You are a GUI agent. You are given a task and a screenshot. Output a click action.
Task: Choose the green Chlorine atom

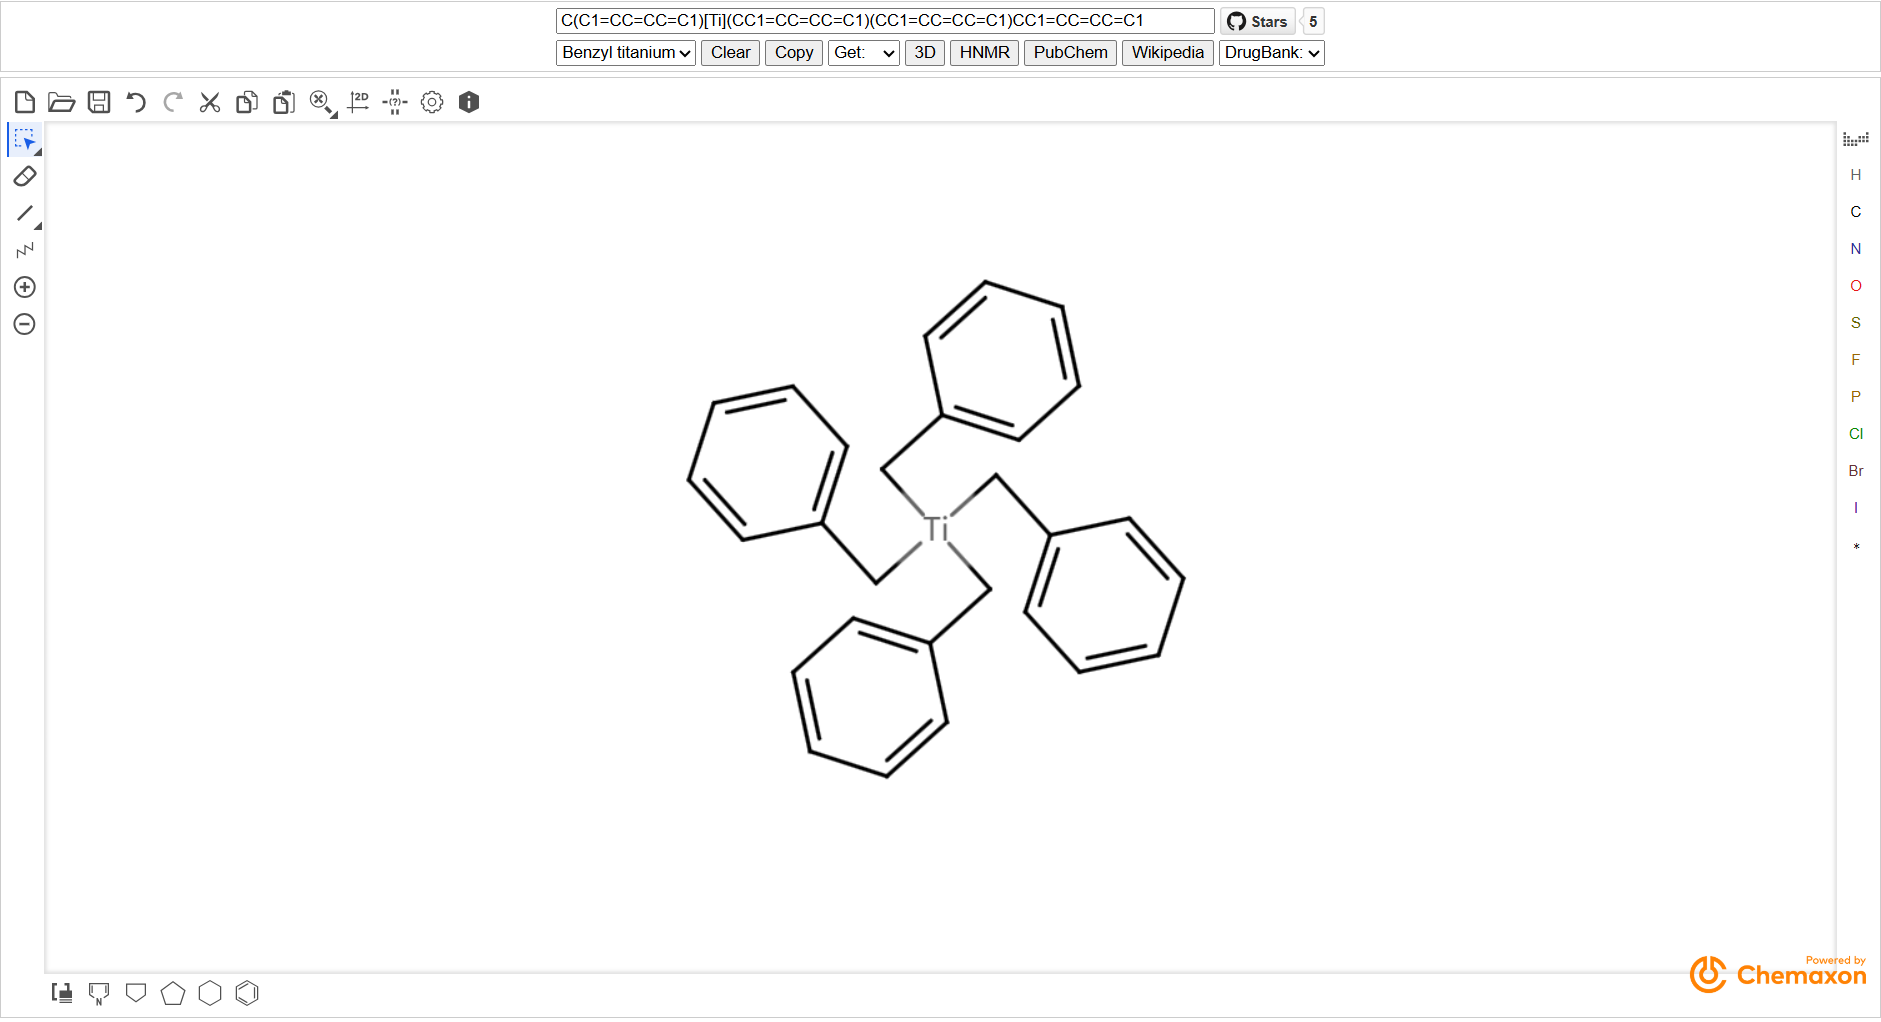(x=1856, y=434)
